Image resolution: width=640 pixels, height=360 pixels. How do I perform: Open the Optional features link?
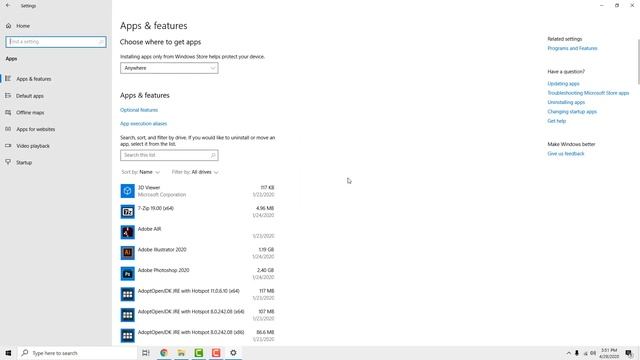(139, 110)
